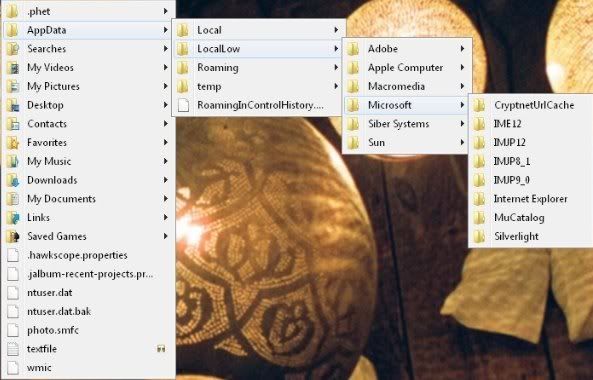
Task: Click the Links folder icon
Action: 12,217
